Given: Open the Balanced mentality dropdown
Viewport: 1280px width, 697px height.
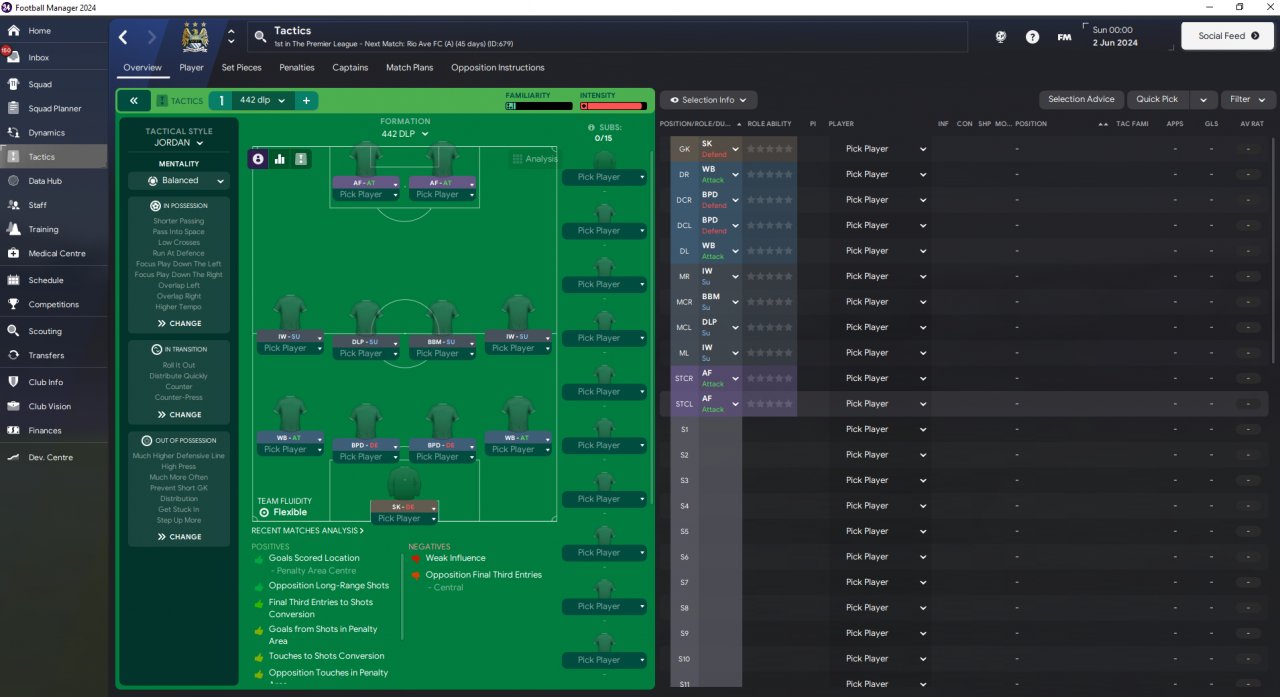Looking at the screenshot, I should pyautogui.click(x=179, y=181).
